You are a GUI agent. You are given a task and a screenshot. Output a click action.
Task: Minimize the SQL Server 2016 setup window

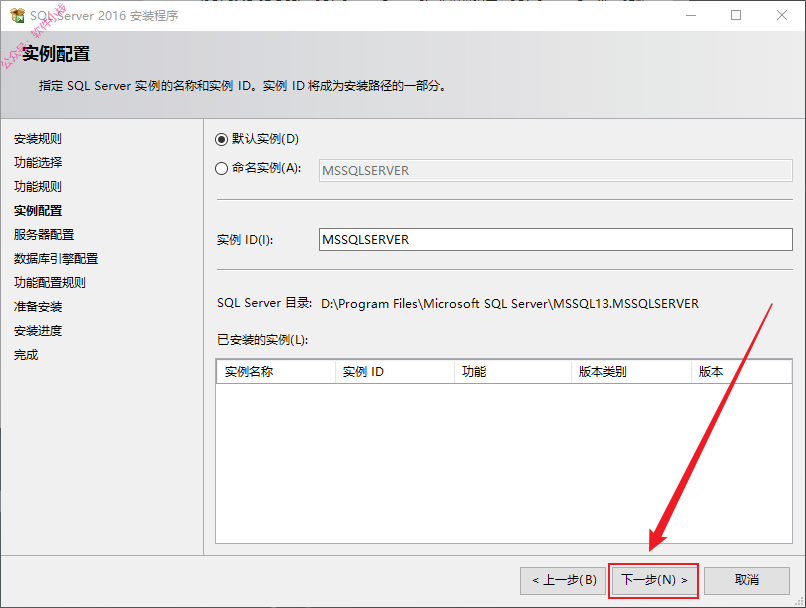pos(691,15)
